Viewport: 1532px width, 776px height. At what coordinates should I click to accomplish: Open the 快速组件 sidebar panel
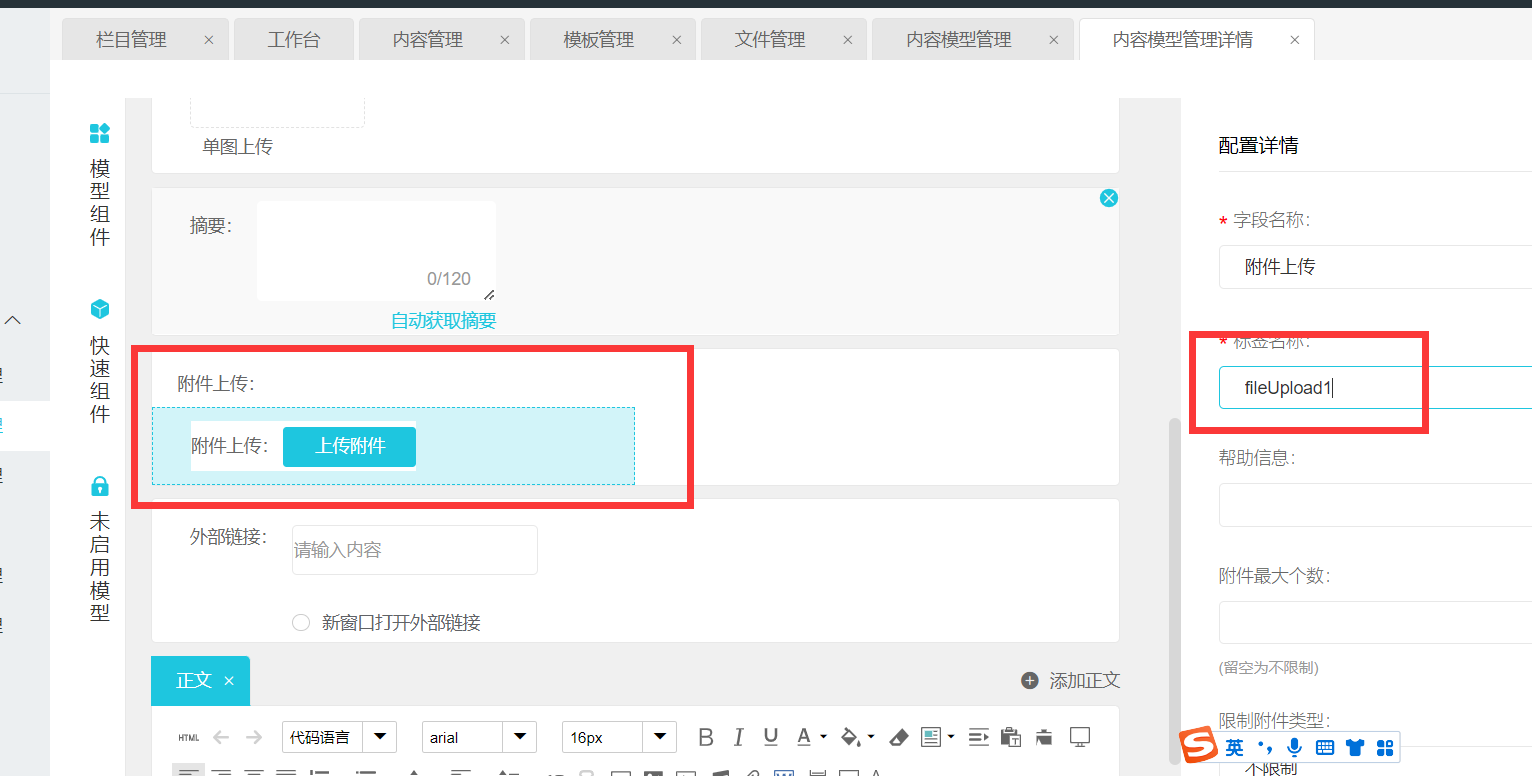point(100,361)
